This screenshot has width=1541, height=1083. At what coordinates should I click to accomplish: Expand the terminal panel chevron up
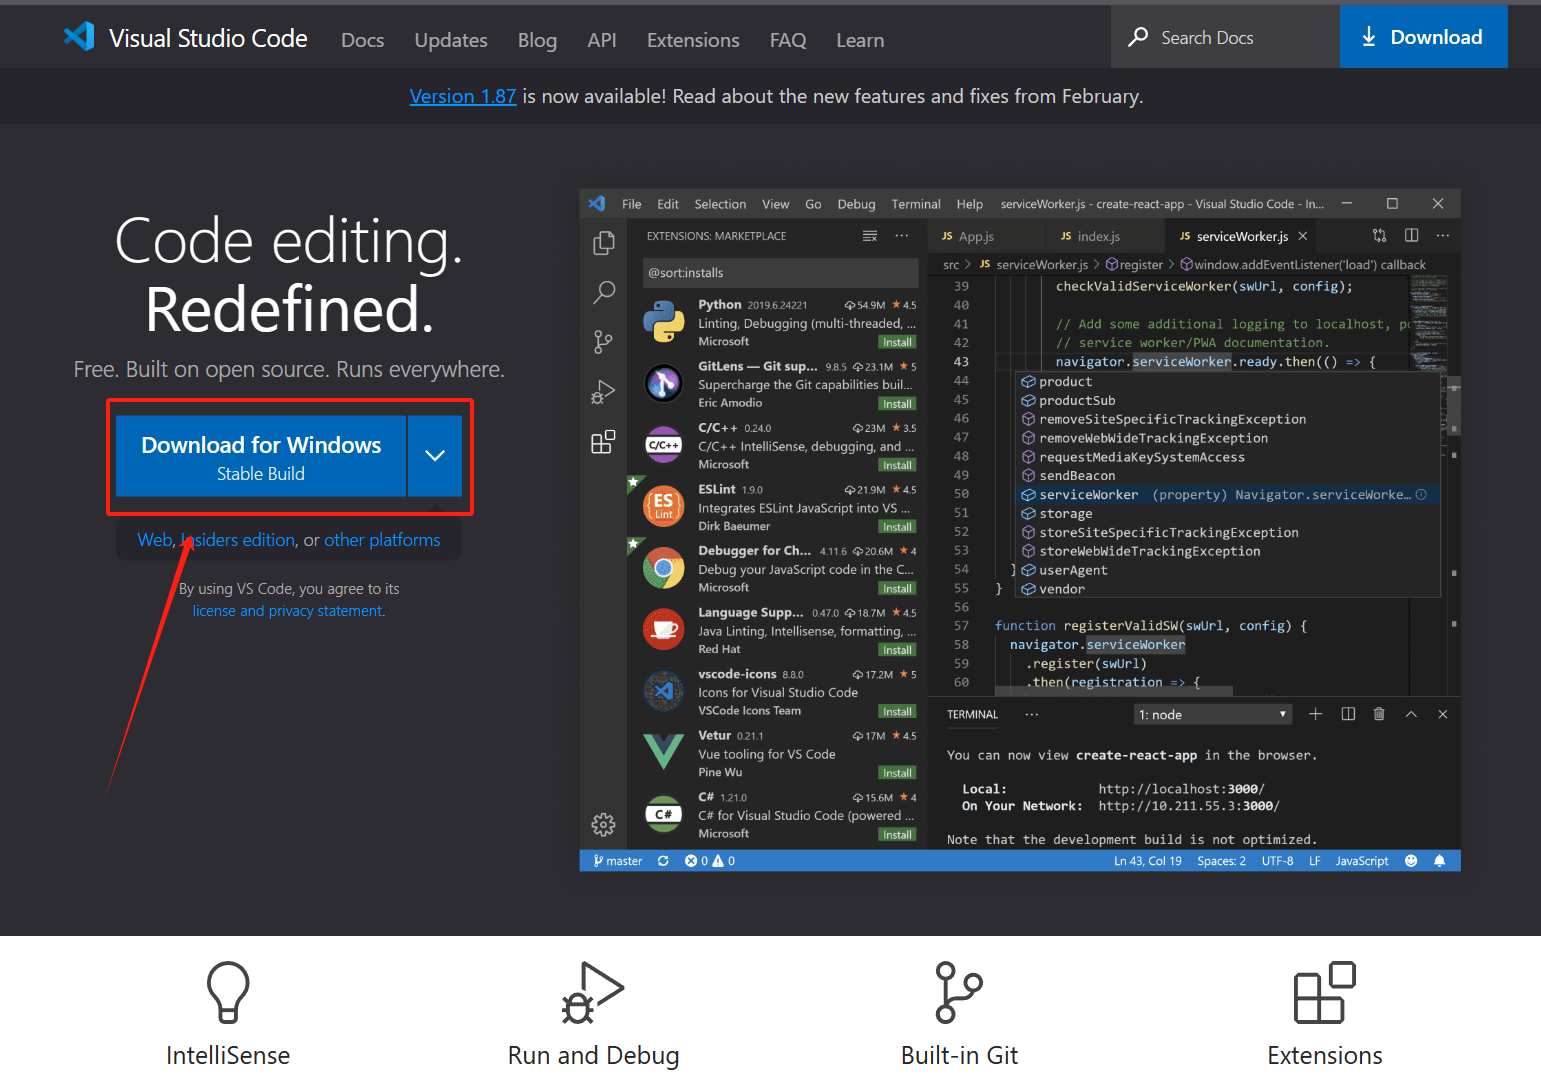click(1411, 714)
